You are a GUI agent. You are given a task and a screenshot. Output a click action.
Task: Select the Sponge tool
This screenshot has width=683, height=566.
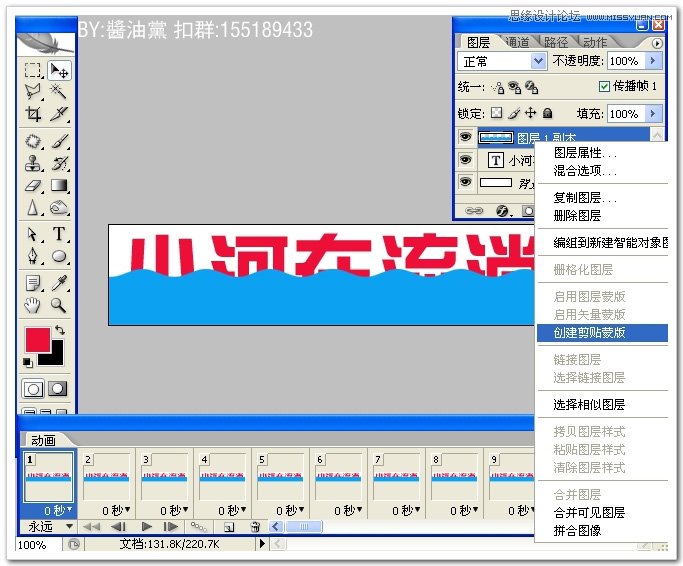59,207
